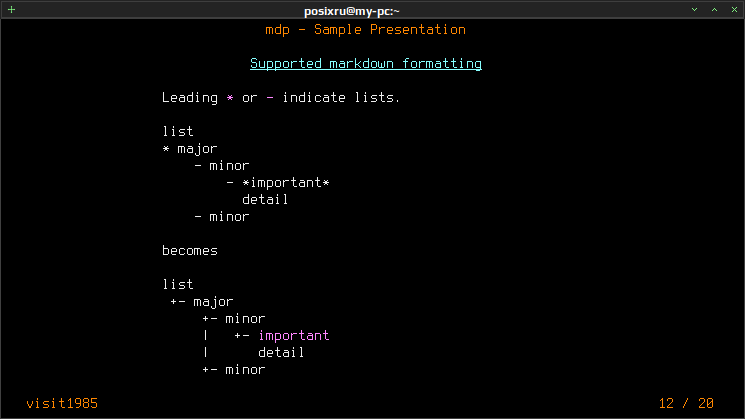Click the 'Supported markdown formatting' heading link
This screenshot has height=419, width=745.
[x=366, y=64]
